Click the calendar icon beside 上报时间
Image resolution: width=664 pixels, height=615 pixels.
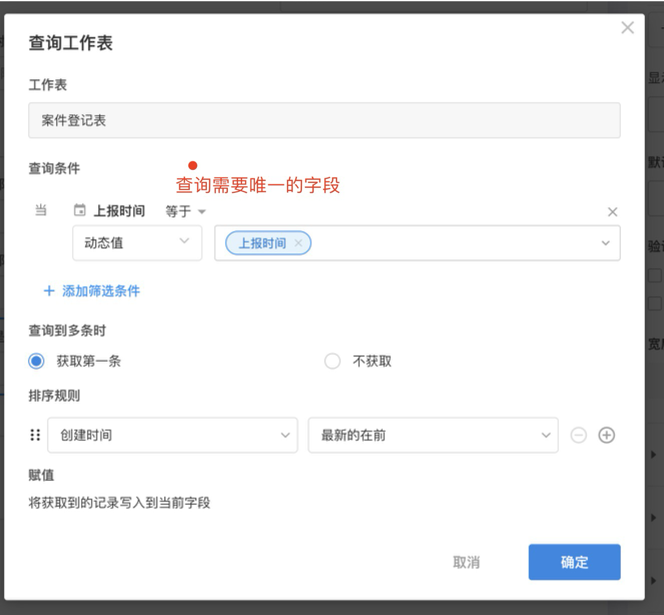point(80,210)
